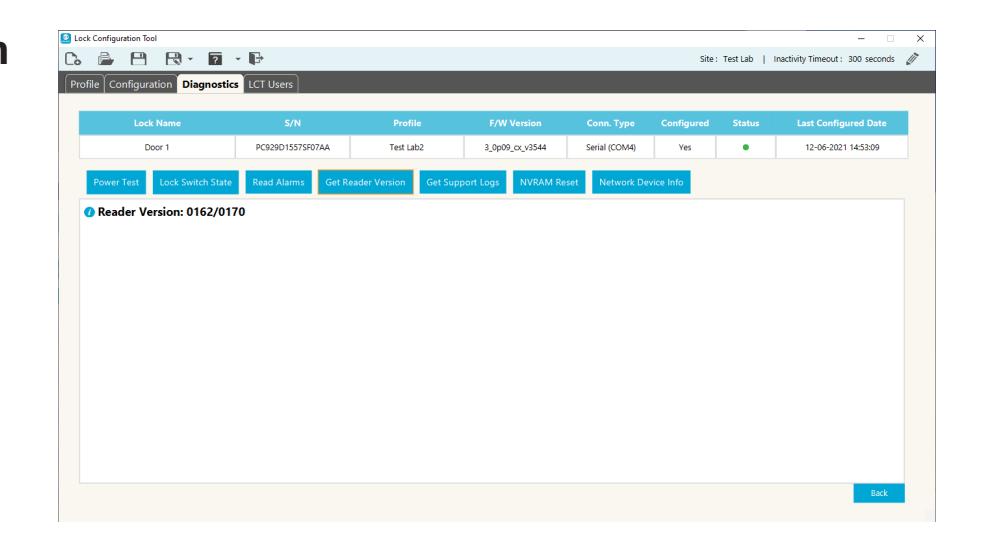Open the help question-mark icon
This screenshot has height=534, width=988.
(215, 59)
